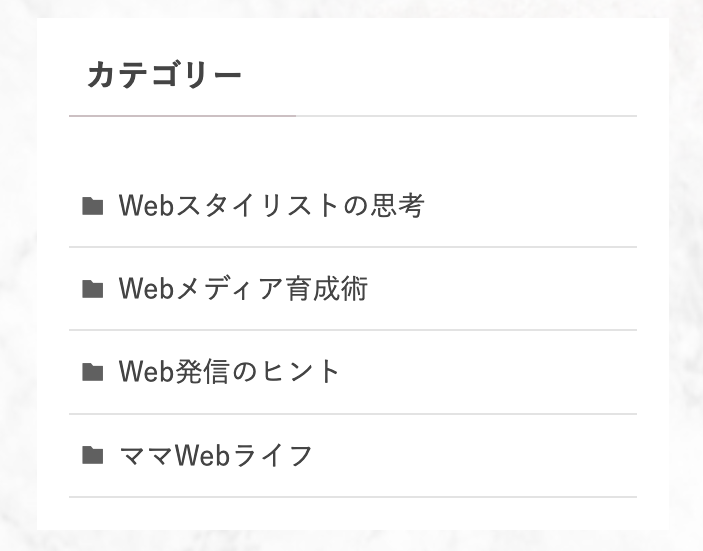The width and height of the screenshot is (703, 551).
Task: Open the Webスタイリストの思考 category
Action: click(271, 206)
